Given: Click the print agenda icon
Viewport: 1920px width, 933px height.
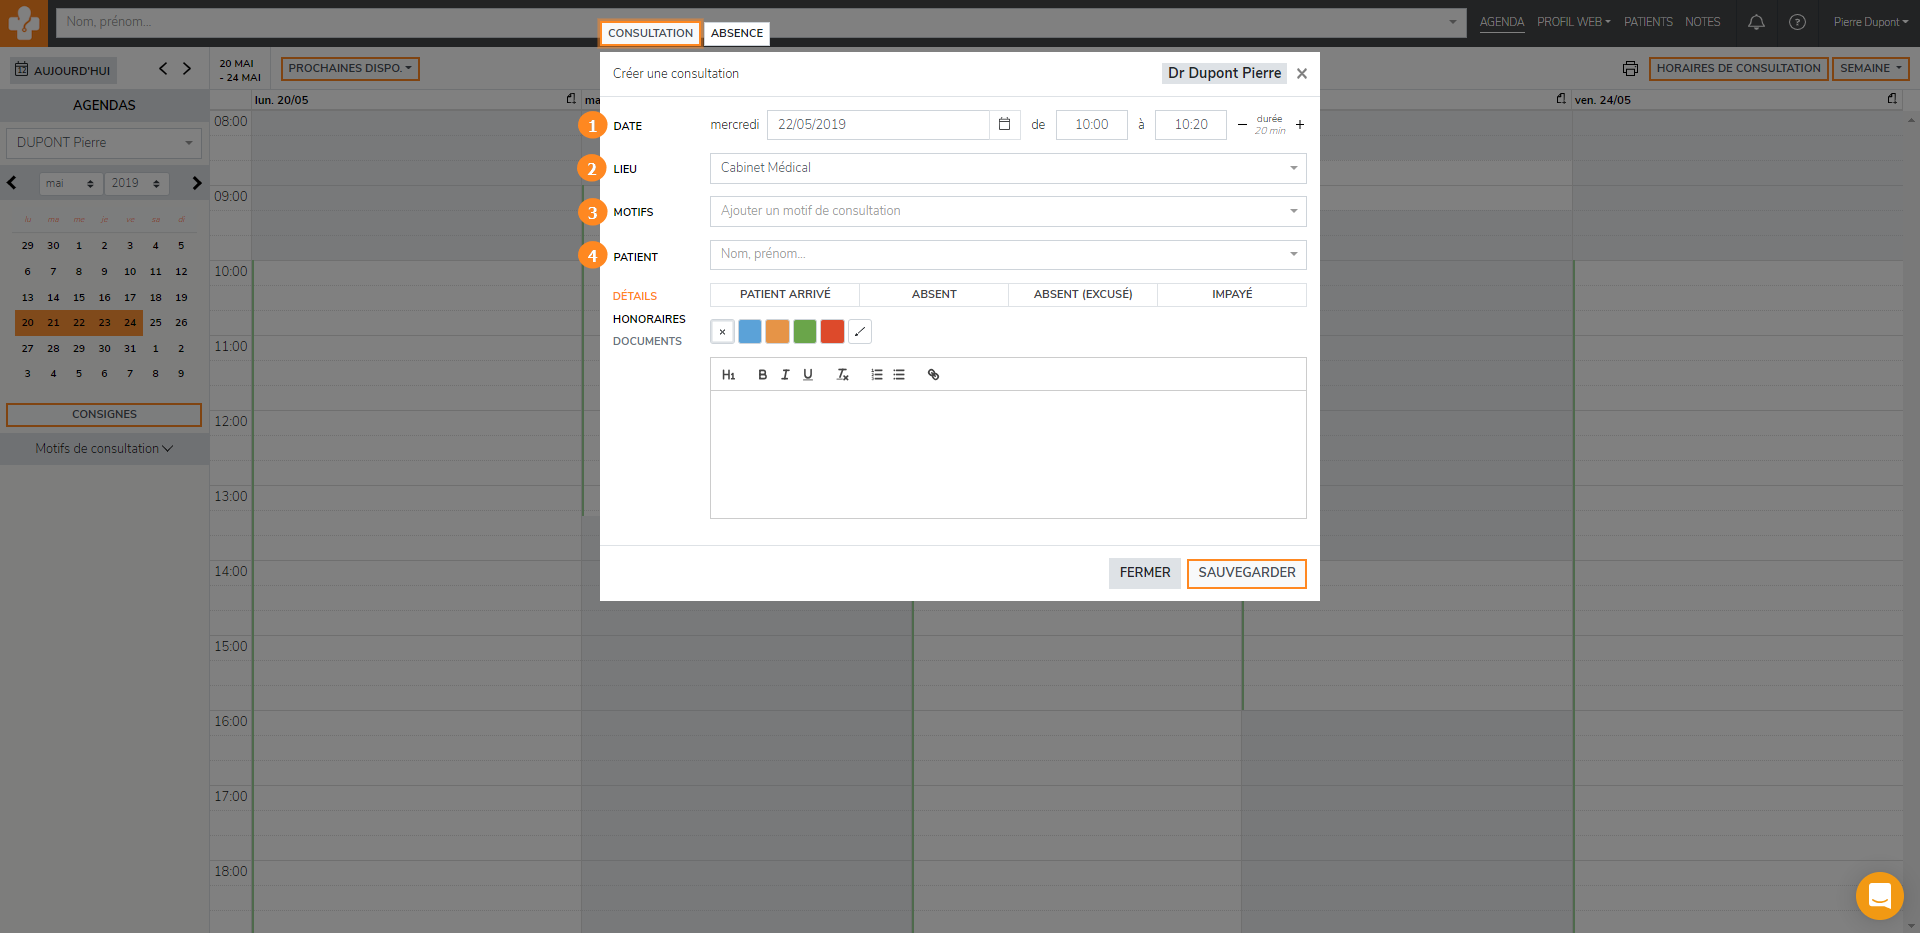Looking at the screenshot, I should point(1630,69).
